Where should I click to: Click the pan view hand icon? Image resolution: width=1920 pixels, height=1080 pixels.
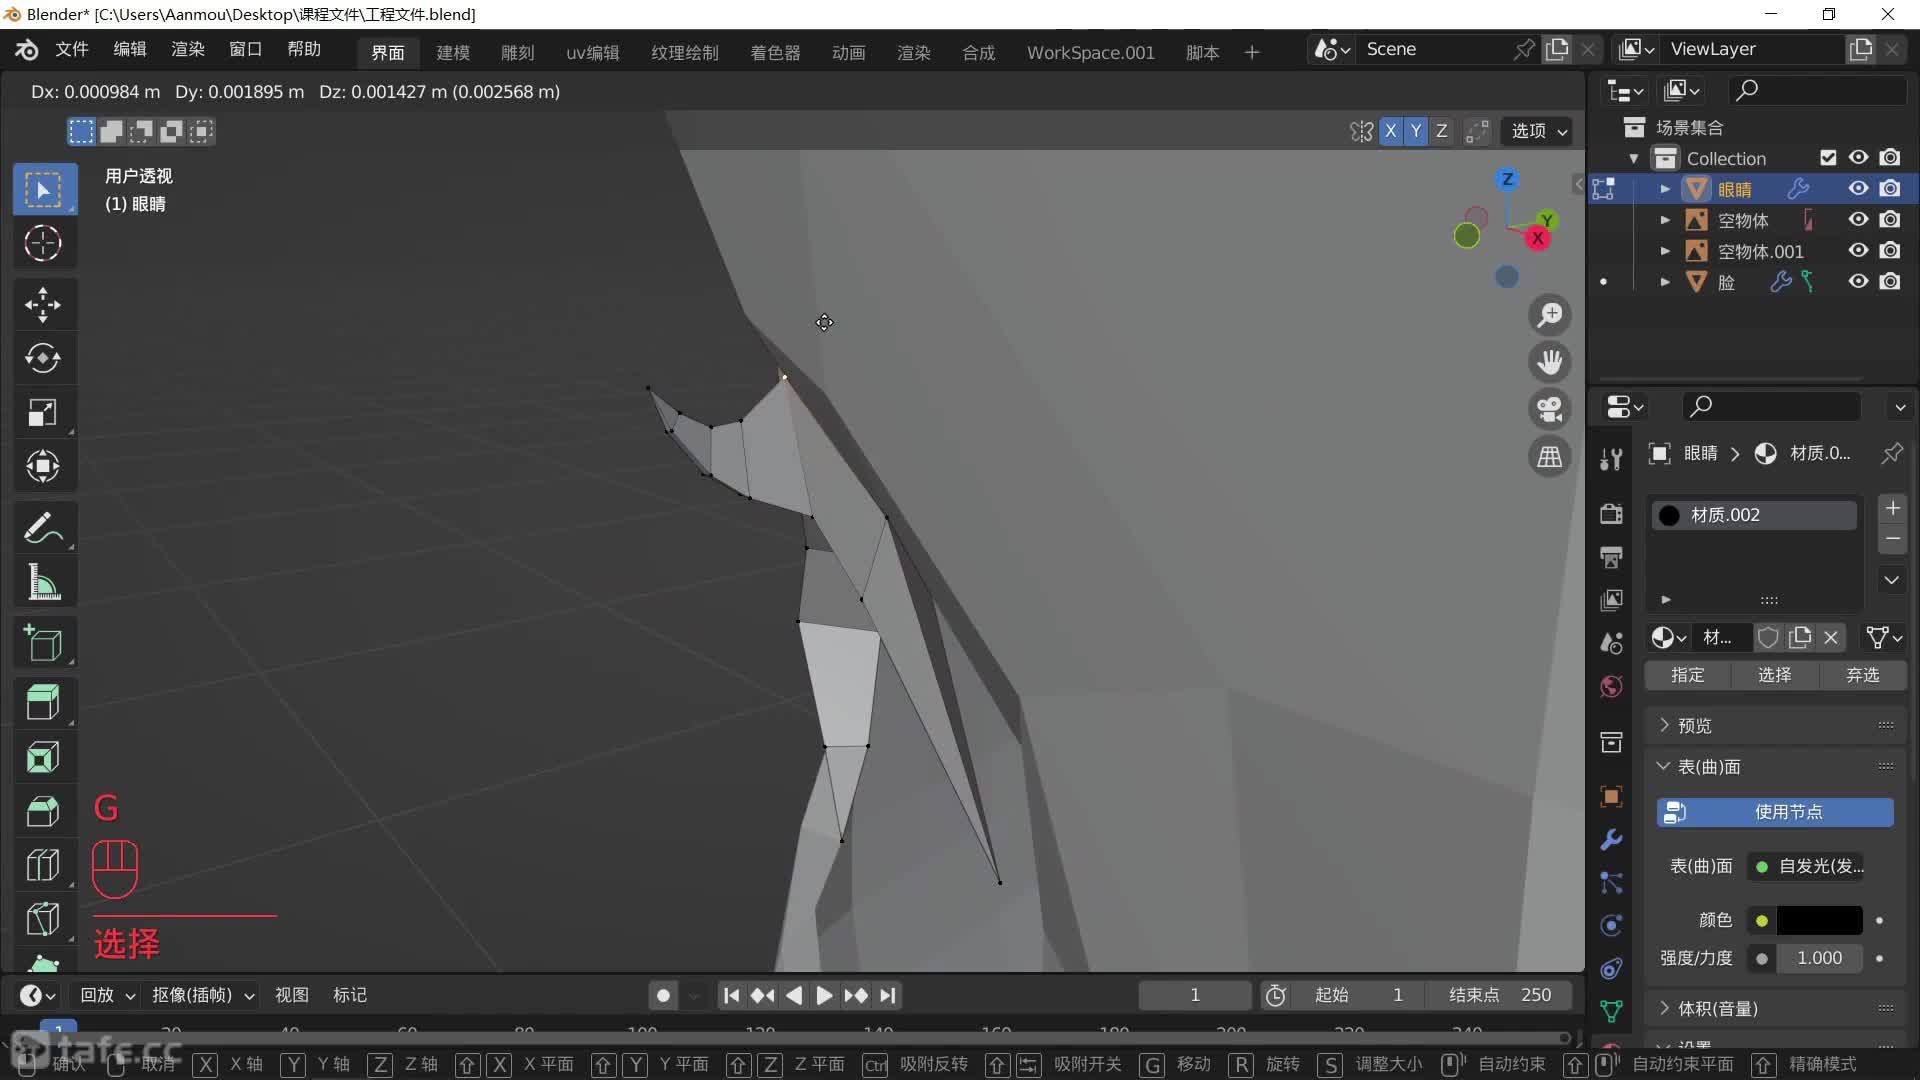(1550, 362)
